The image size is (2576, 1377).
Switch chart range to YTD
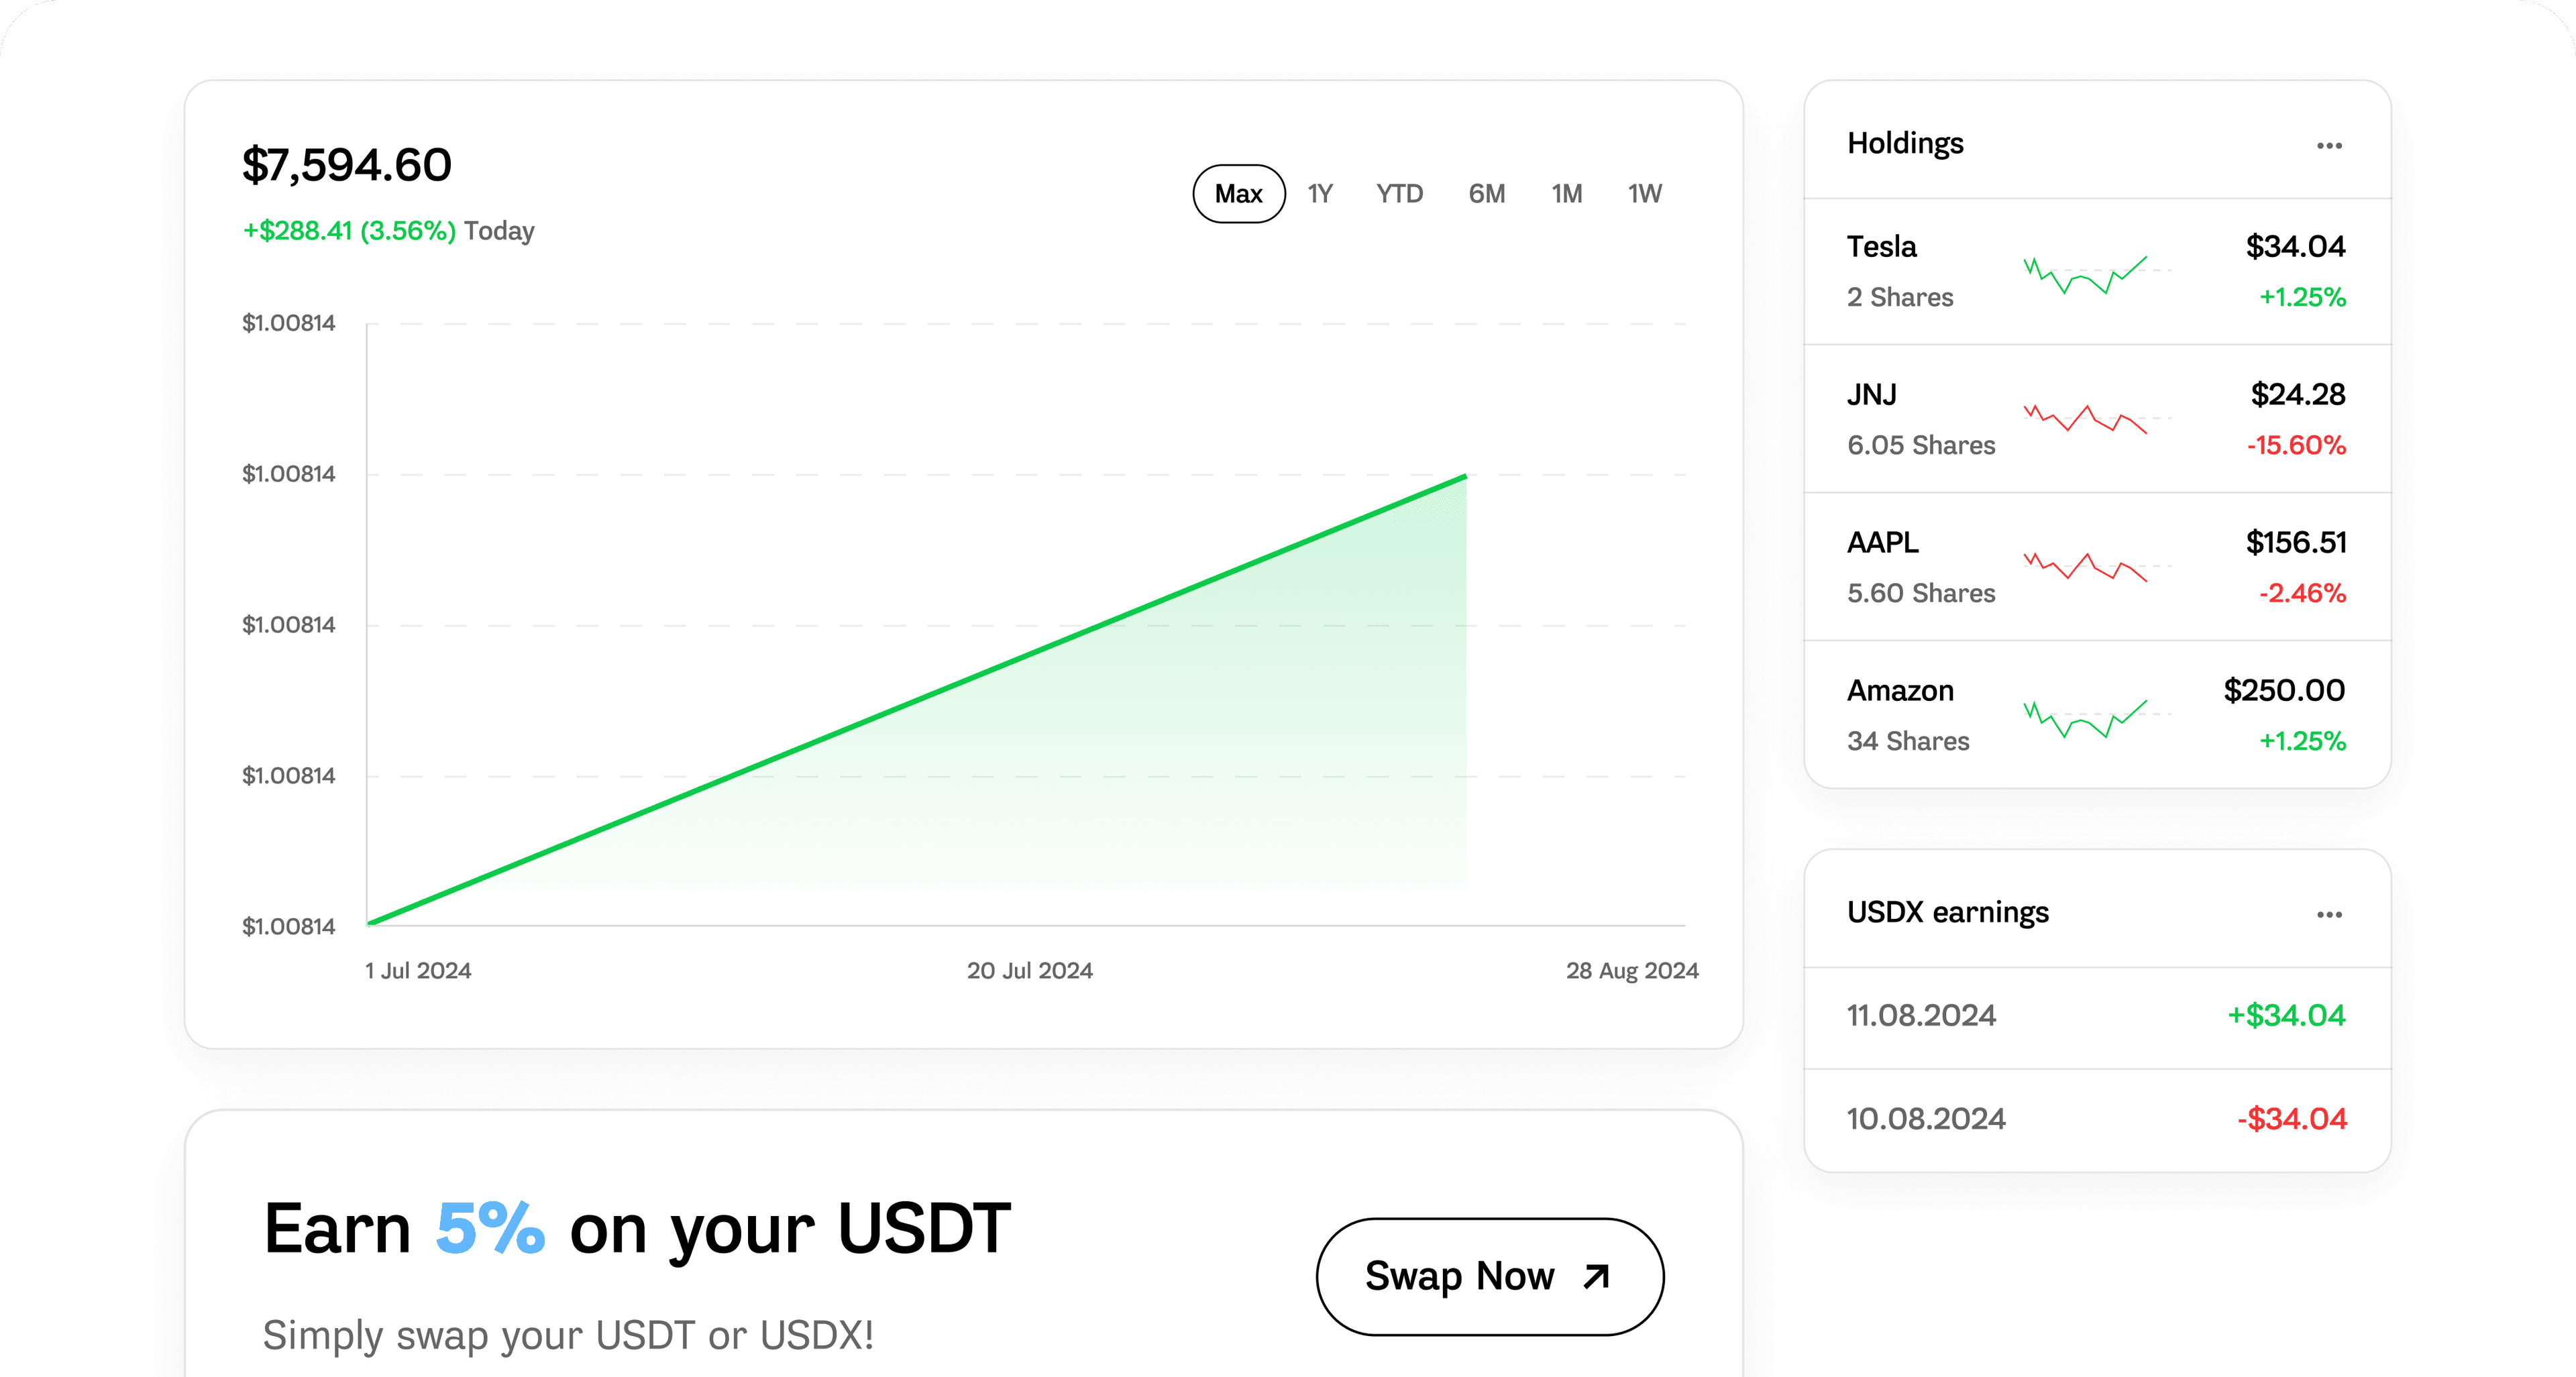(1399, 194)
